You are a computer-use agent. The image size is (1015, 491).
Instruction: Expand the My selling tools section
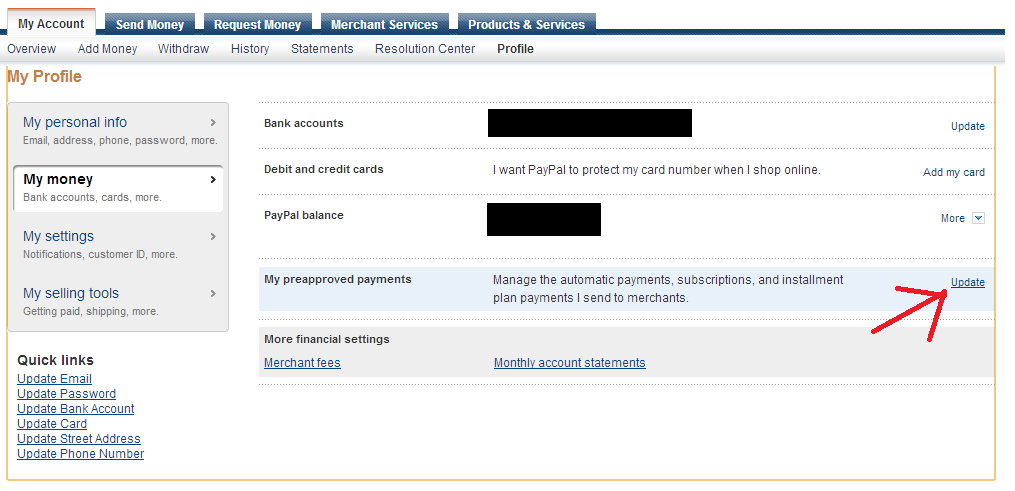(119, 301)
